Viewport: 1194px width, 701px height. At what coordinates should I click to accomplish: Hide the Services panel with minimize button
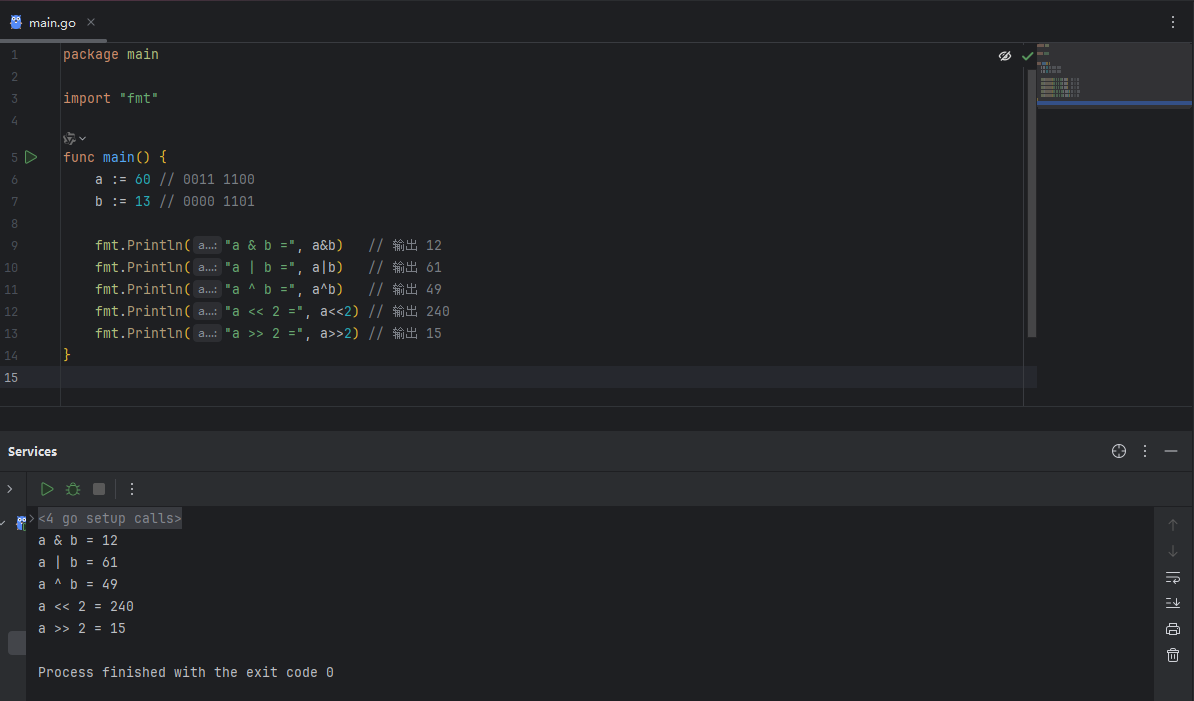tap(1171, 452)
